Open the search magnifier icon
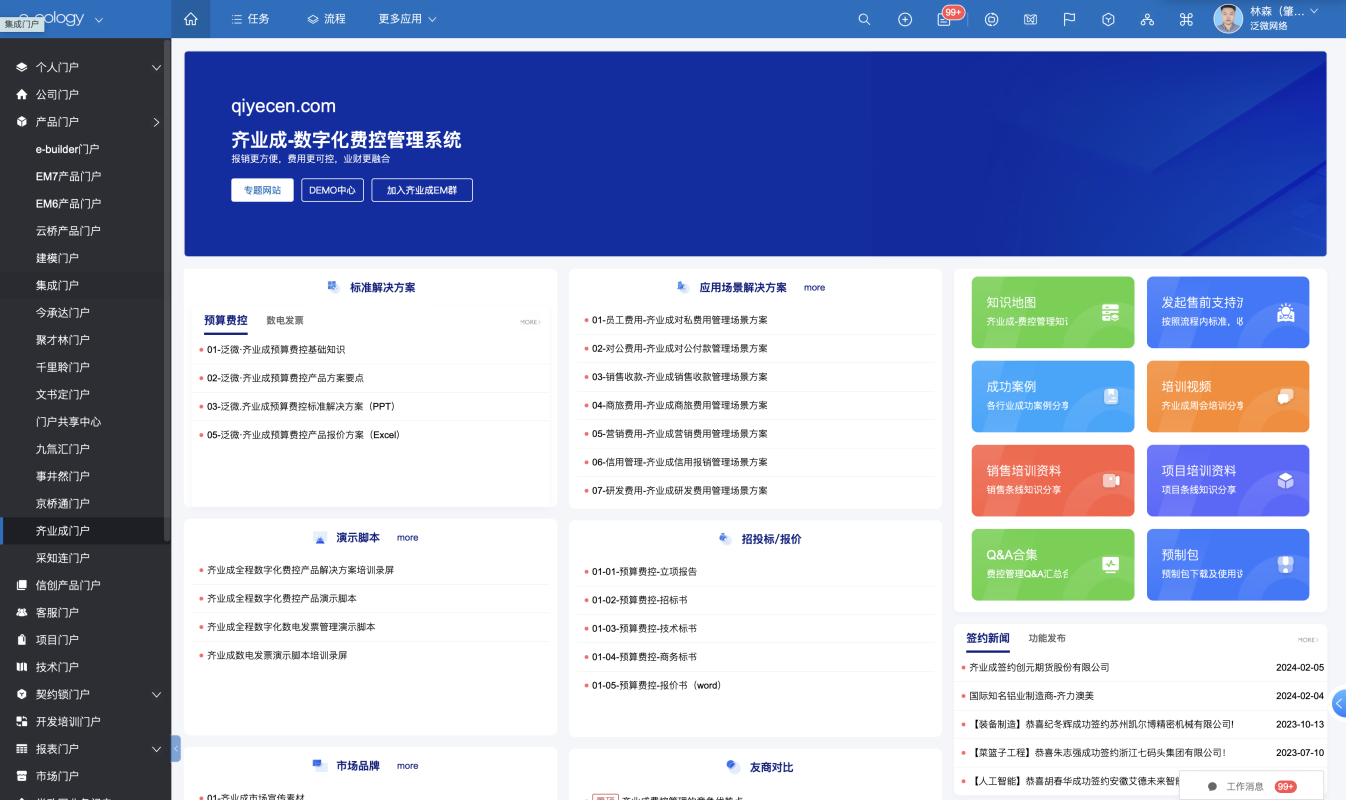This screenshot has height=800, width=1346. (864, 19)
